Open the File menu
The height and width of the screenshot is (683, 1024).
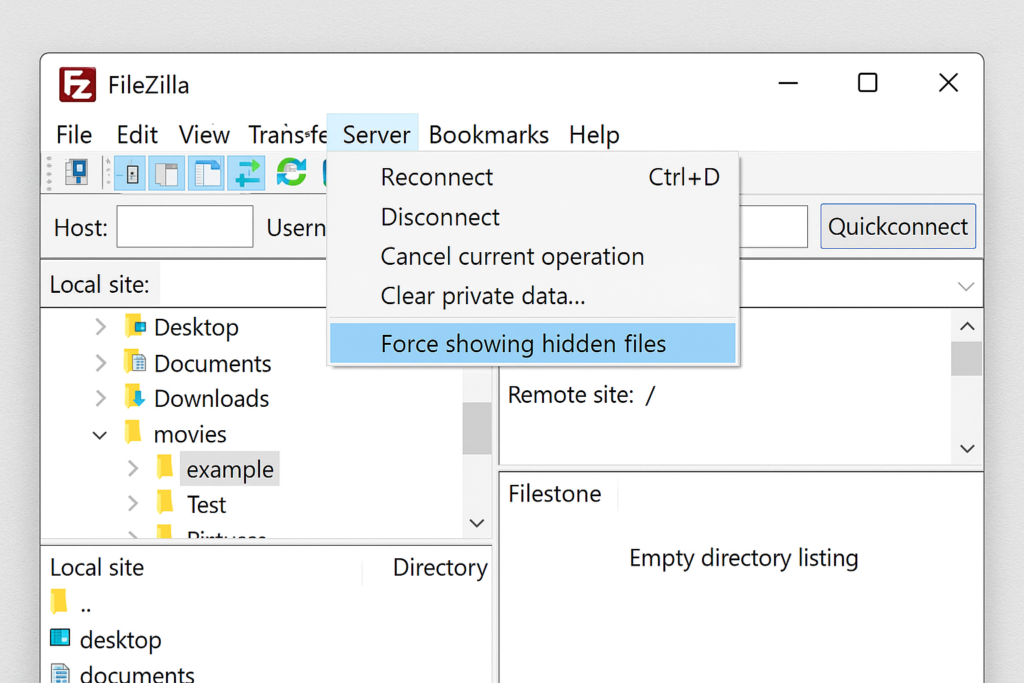pyautogui.click(x=74, y=135)
